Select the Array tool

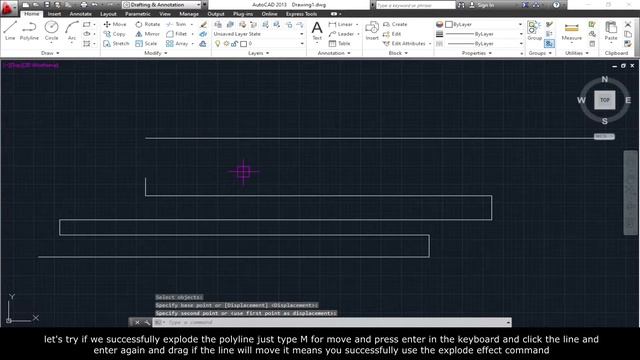177,43
